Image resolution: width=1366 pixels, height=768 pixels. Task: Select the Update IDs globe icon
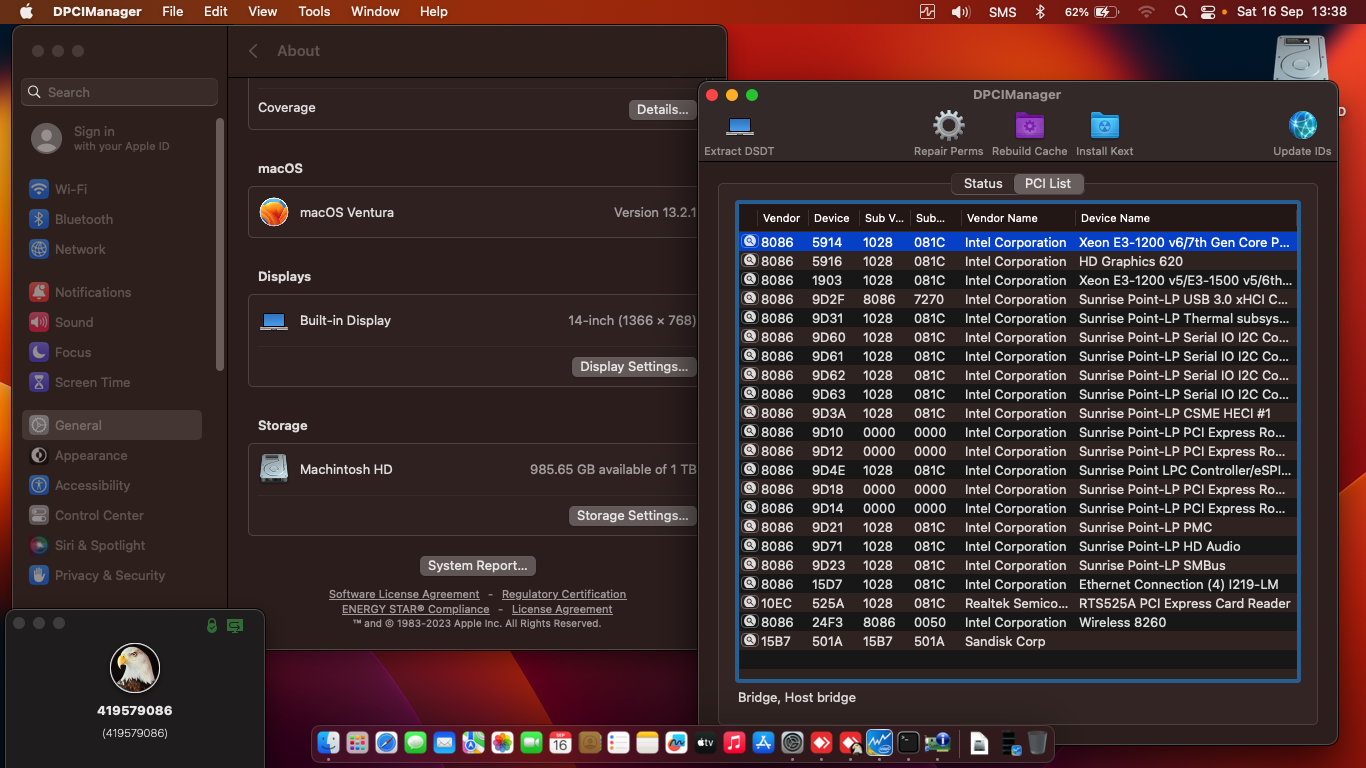pyautogui.click(x=1302, y=125)
